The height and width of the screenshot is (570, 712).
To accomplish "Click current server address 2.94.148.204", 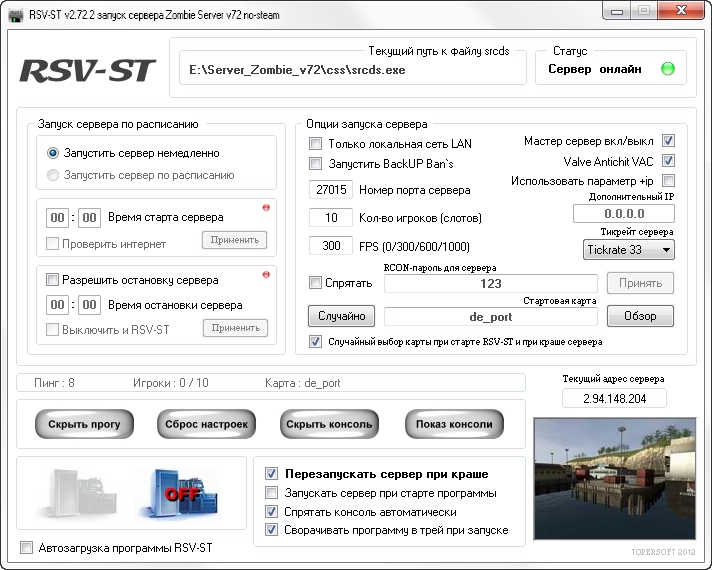I will [614, 398].
